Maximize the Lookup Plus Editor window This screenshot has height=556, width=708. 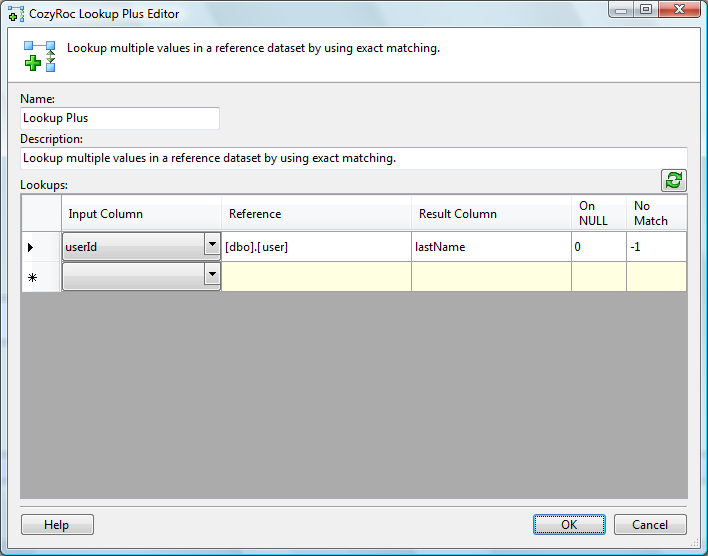(x=646, y=9)
